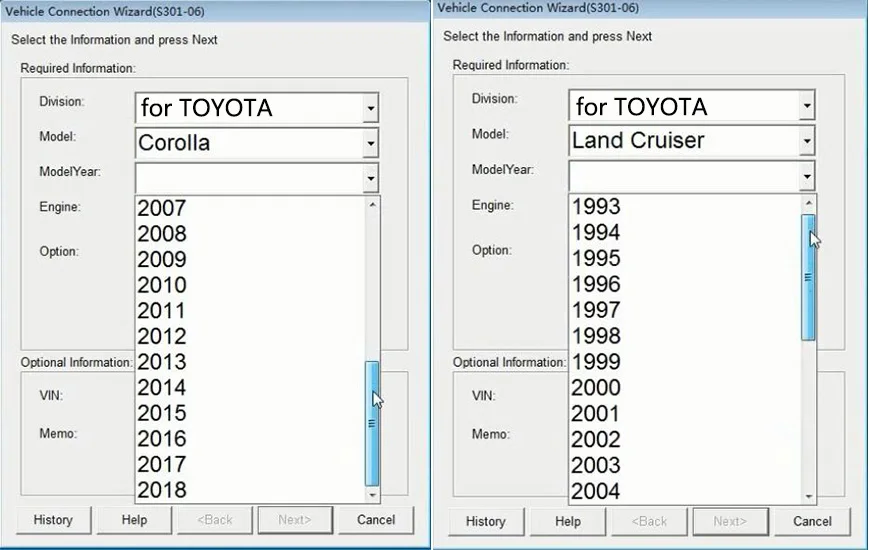Select model year 2002 for Land Cruiser
This screenshot has width=870, height=550.
point(685,439)
